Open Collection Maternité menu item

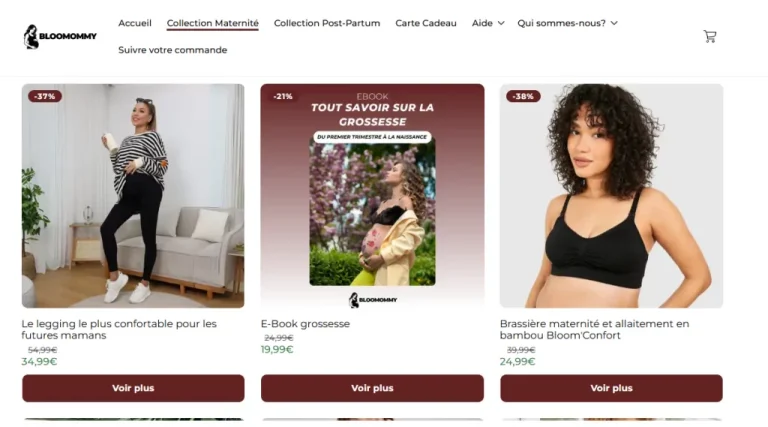(213, 23)
